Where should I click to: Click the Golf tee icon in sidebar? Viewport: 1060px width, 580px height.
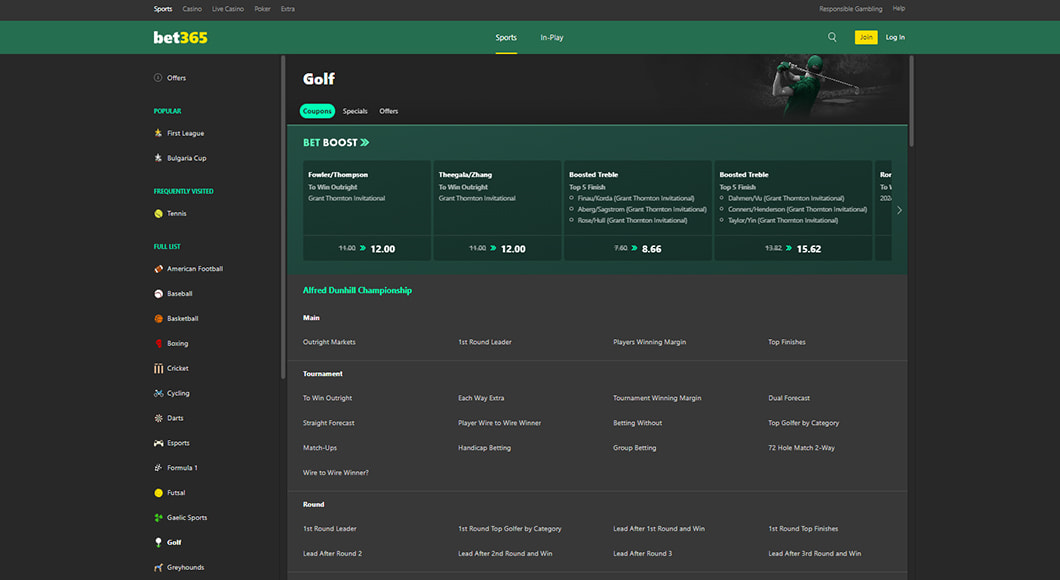[x=158, y=542]
